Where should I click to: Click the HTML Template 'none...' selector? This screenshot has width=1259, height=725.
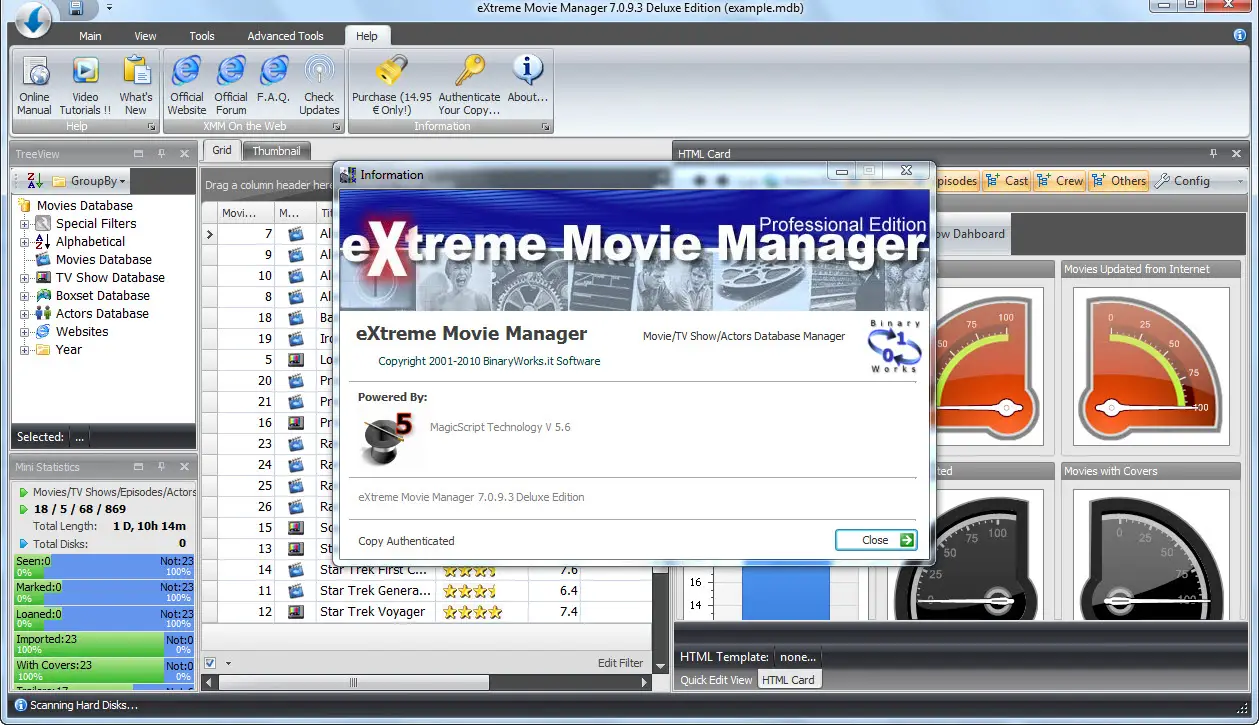click(x=799, y=657)
